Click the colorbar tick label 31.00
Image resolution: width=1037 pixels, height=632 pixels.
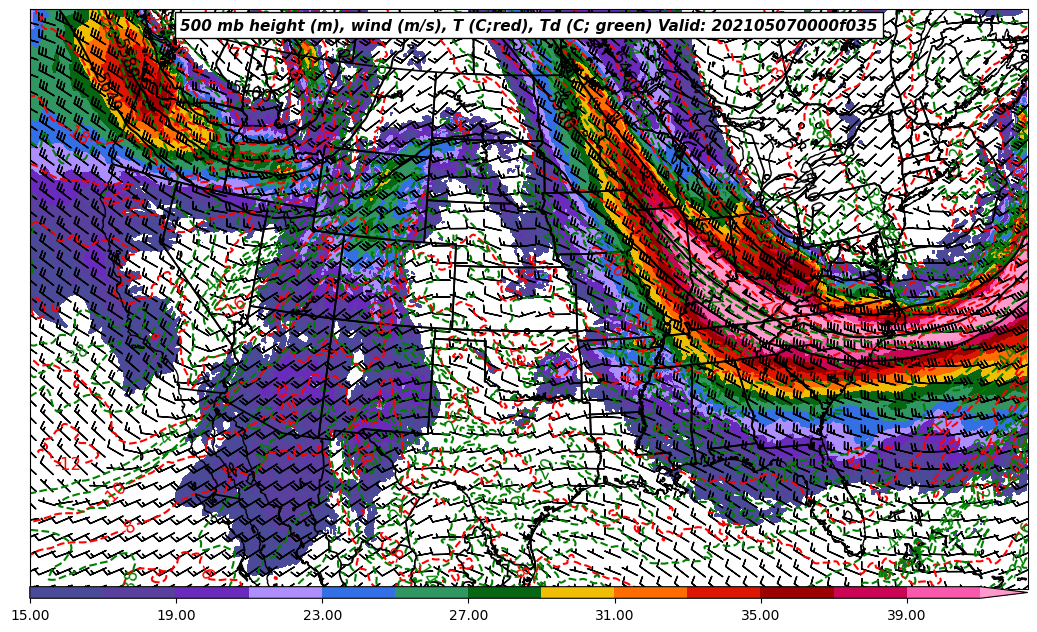point(614,615)
